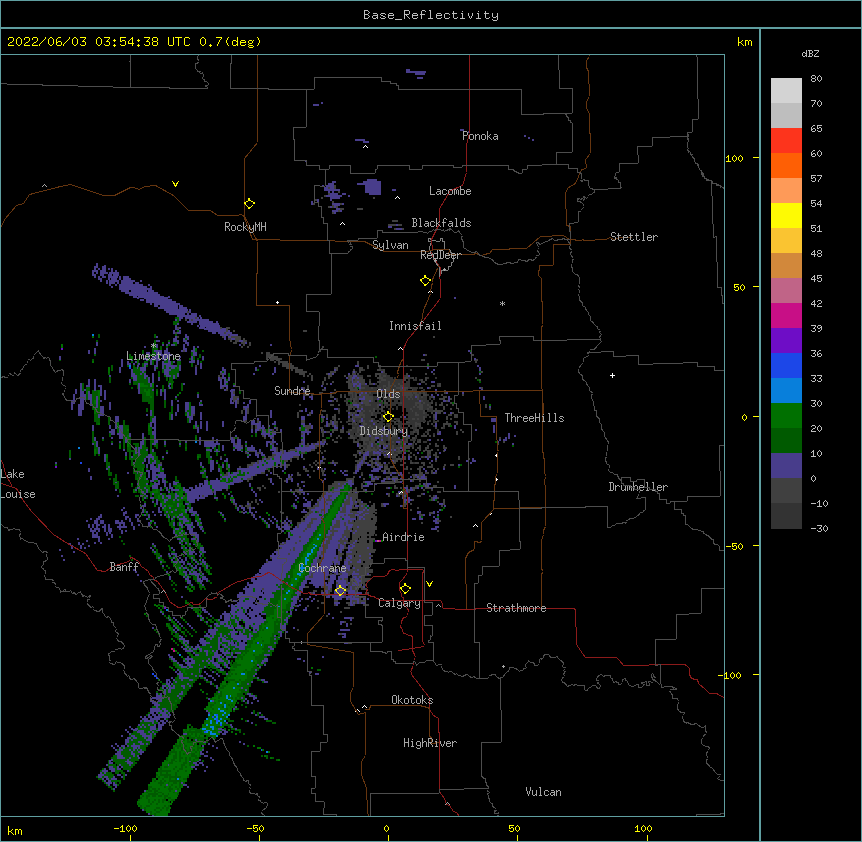Click the Cochrane label

322,568
